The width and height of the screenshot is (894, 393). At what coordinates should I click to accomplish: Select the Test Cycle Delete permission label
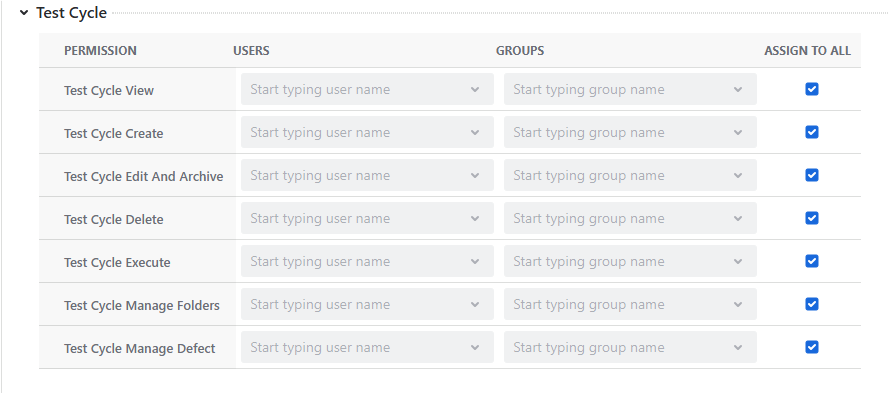pyautogui.click(x=113, y=219)
